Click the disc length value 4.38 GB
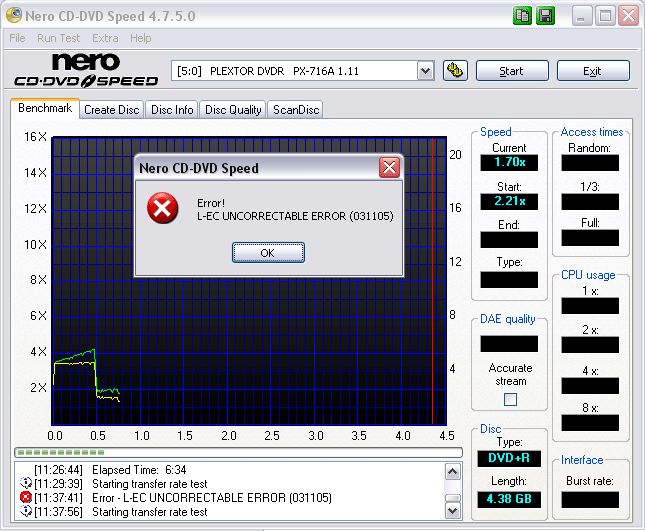The width and height of the screenshot is (645, 531). click(x=509, y=499)
